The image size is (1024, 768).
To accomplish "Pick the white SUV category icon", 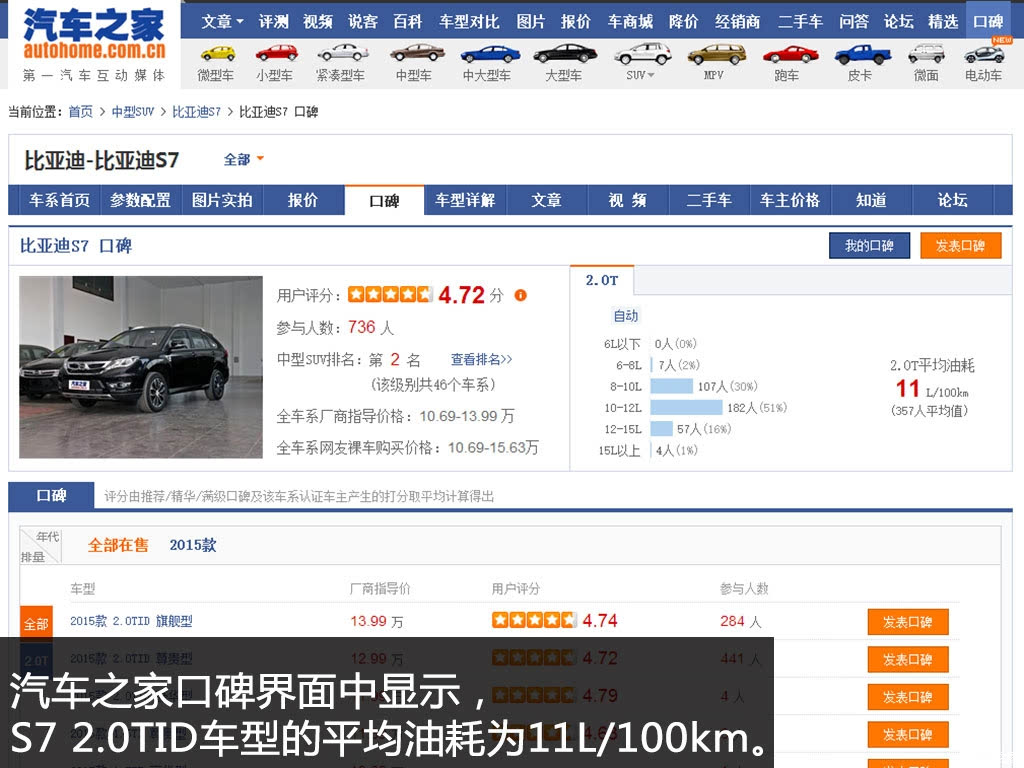I will (x=643, y=54).
